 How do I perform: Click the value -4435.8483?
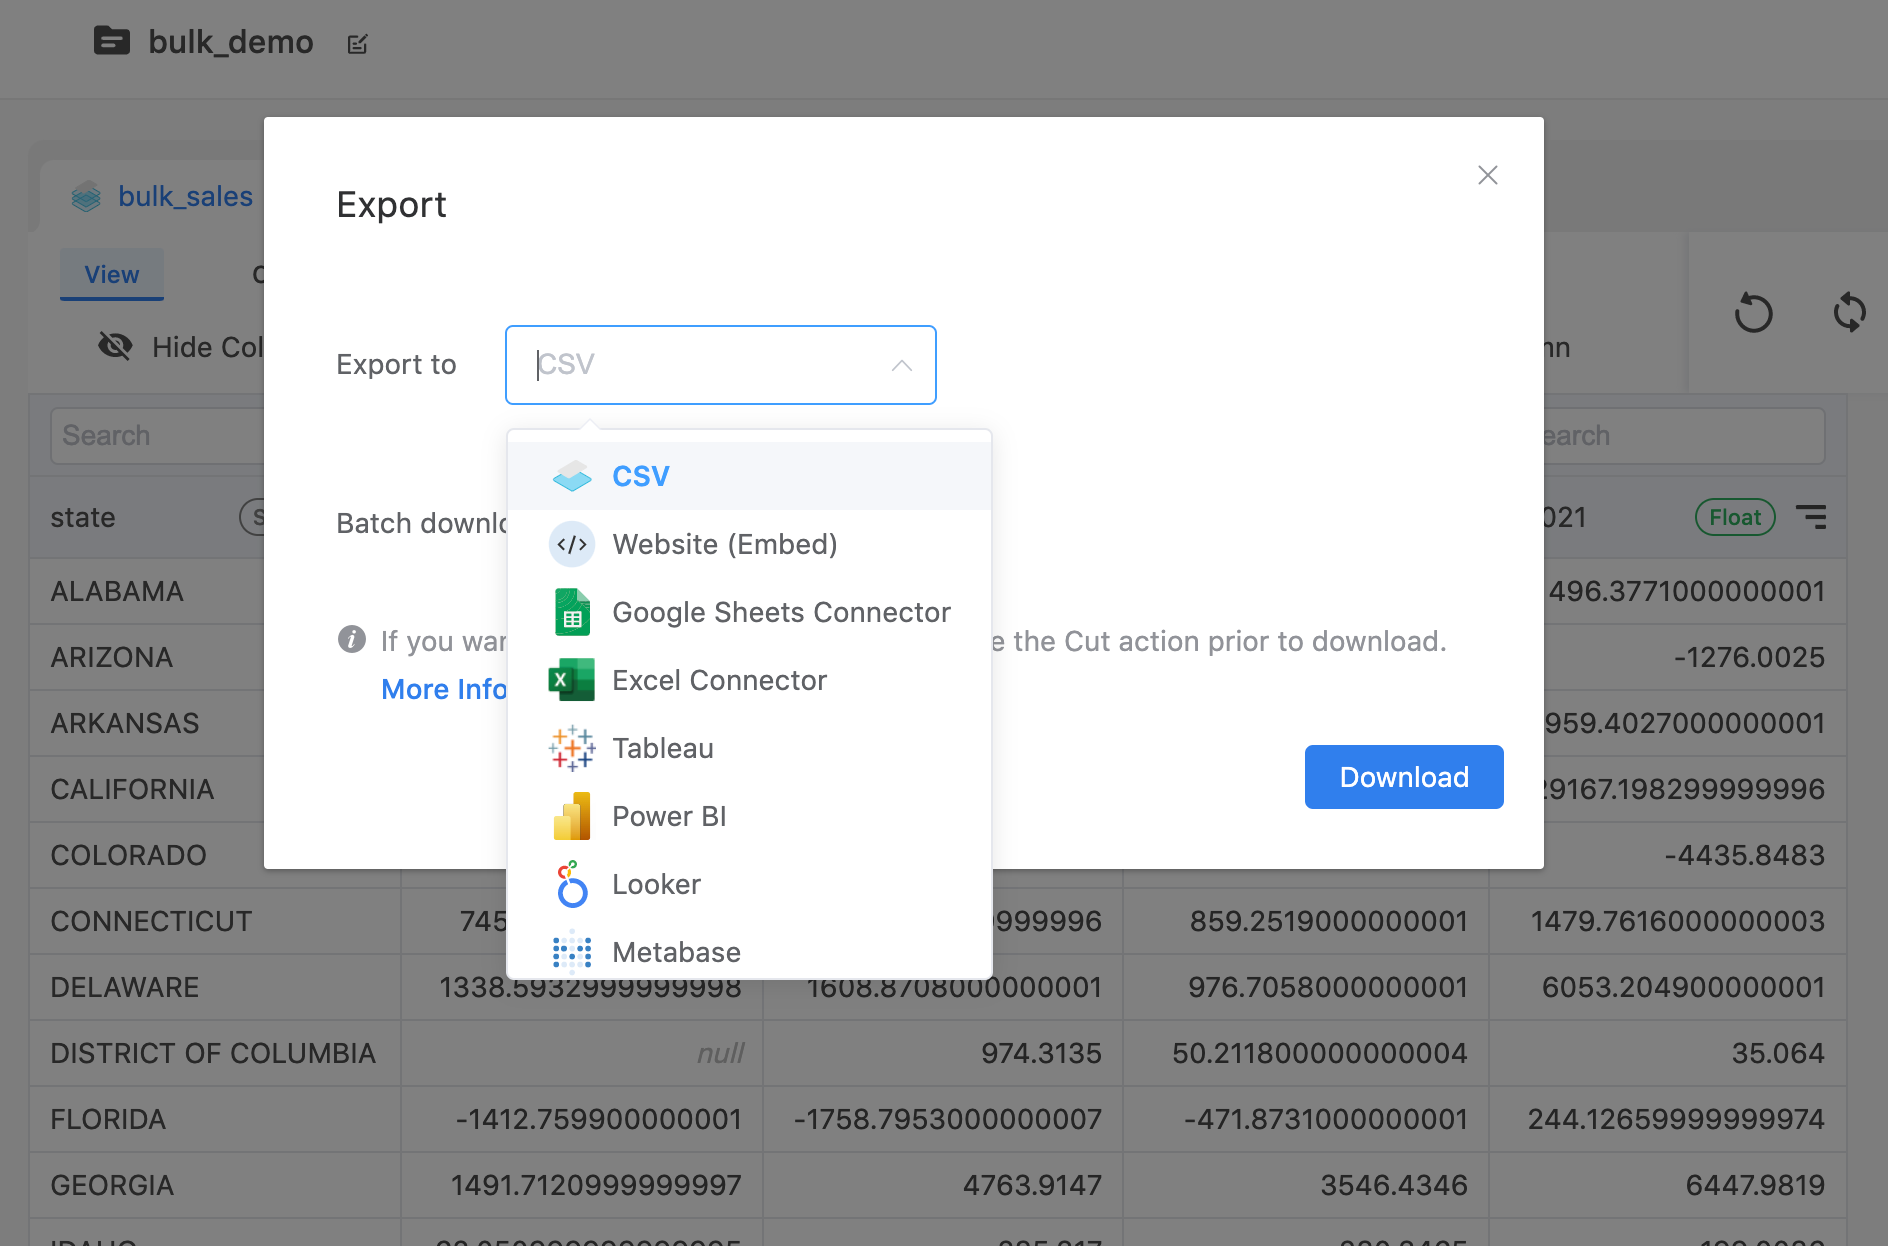tap(1745, 855)
